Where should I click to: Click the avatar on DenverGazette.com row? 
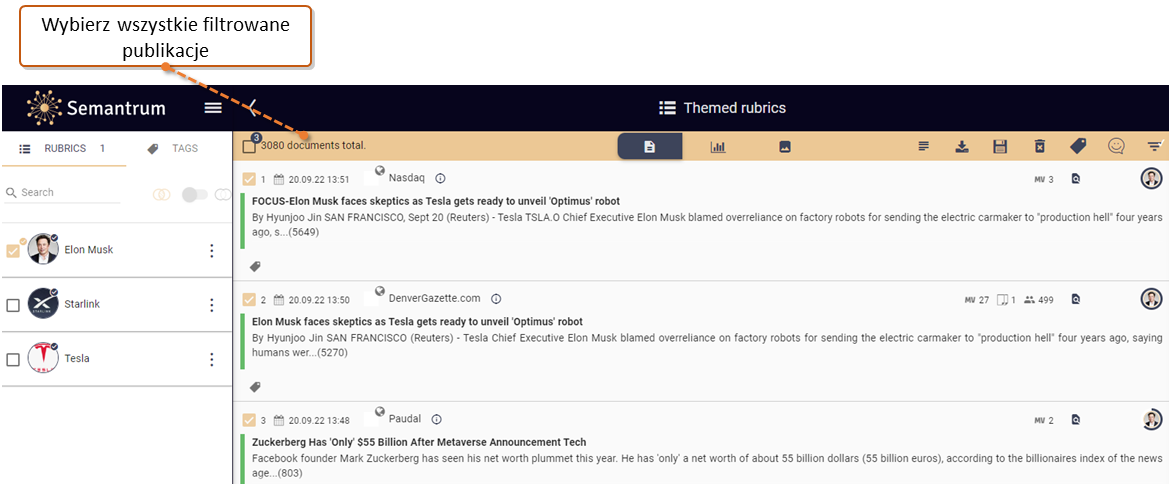(1152, 299)
